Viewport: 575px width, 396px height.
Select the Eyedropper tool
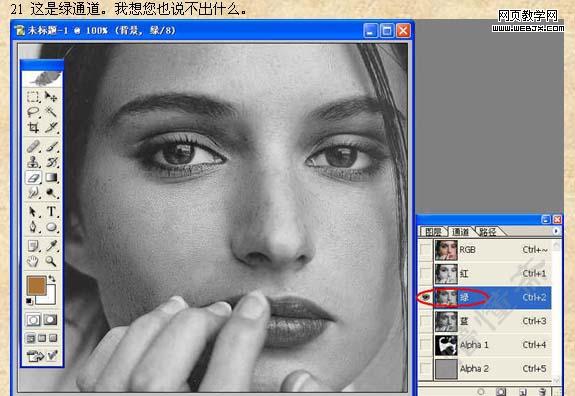51,246
